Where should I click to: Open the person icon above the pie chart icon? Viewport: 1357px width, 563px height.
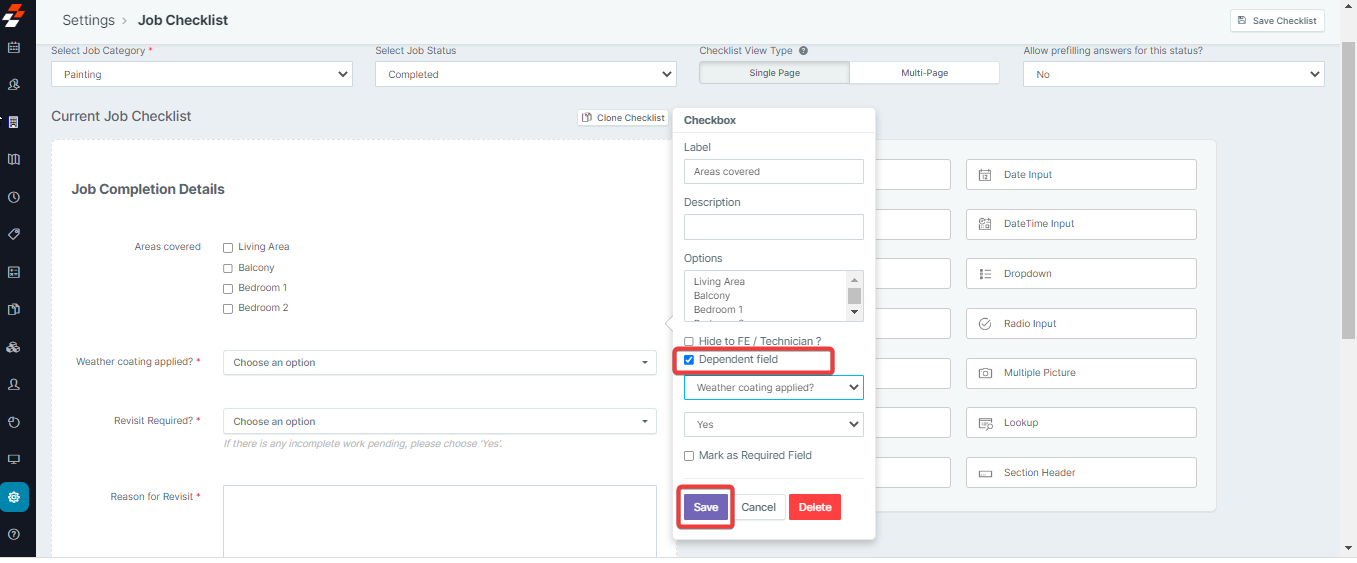14,384
